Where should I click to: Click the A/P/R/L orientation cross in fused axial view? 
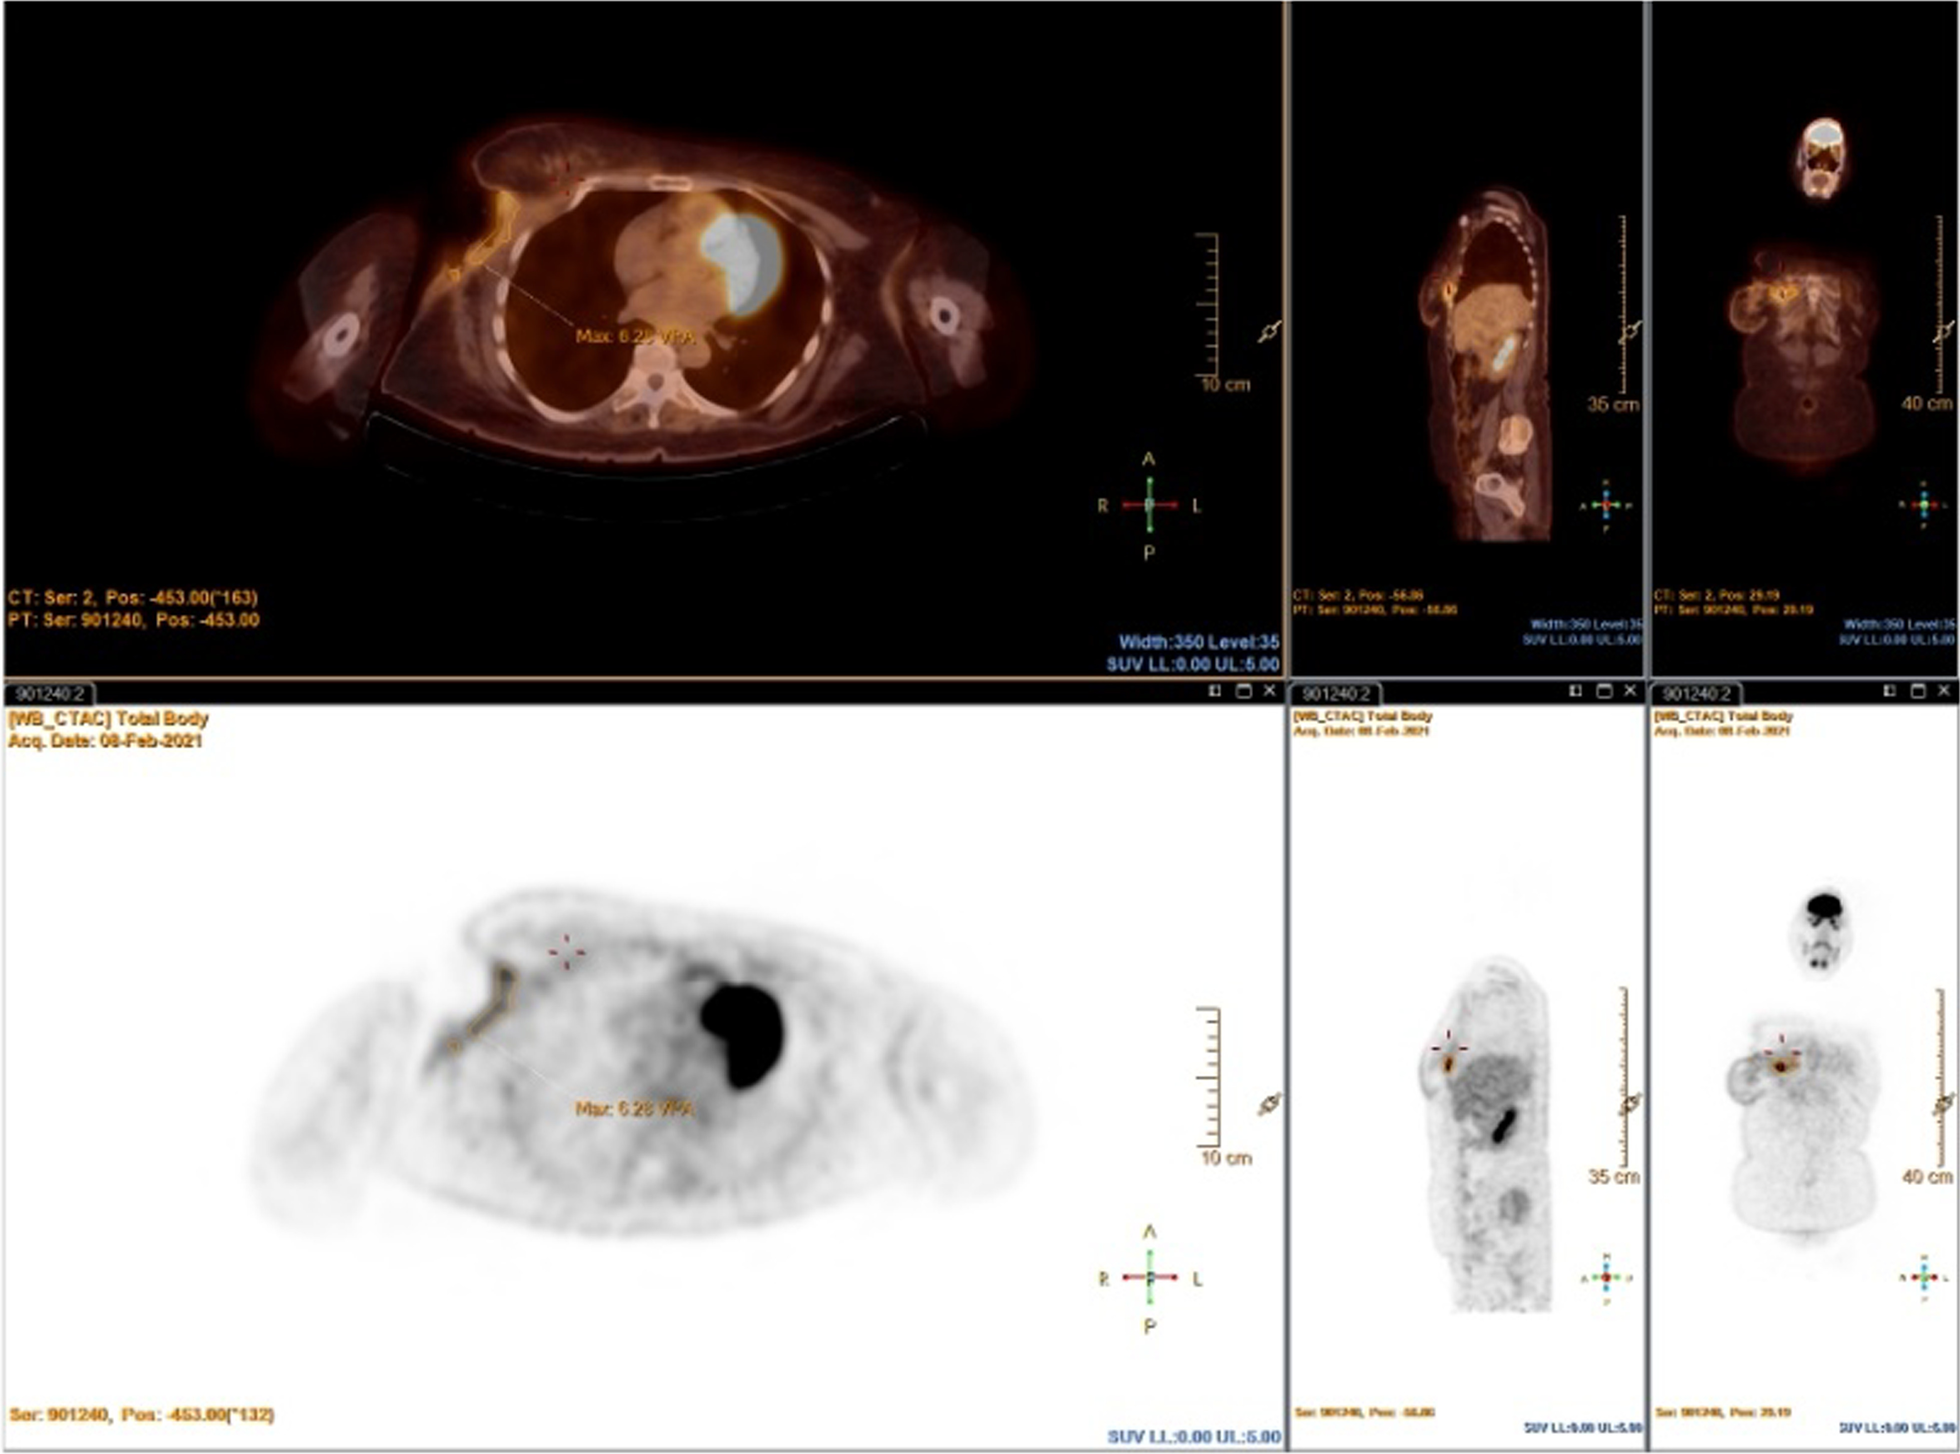point(1149,505)
